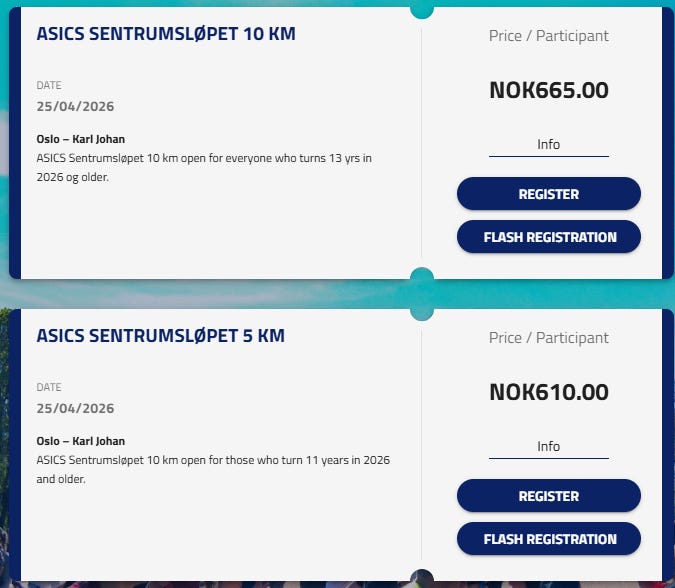Viewport: 675px width, 588px height.
Task: Select the NOK665.00 price
Action: pos(548,90)
